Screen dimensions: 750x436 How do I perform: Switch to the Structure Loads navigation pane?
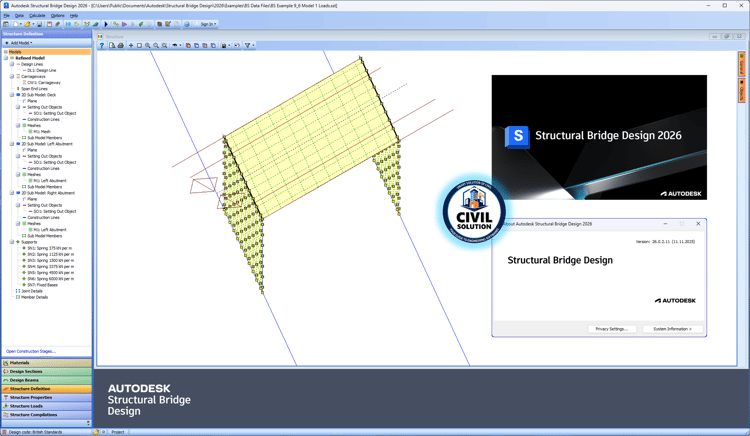point(46,406)
